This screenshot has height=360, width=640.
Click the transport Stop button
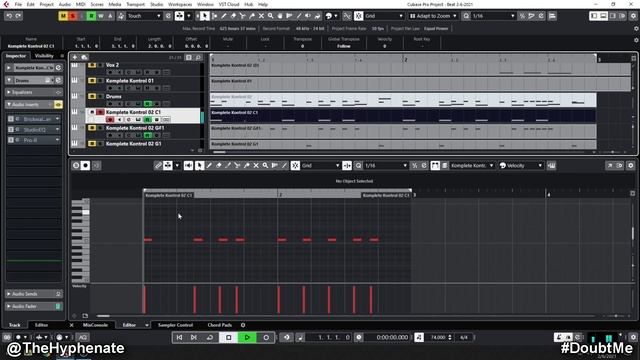(x=229, y=337)
